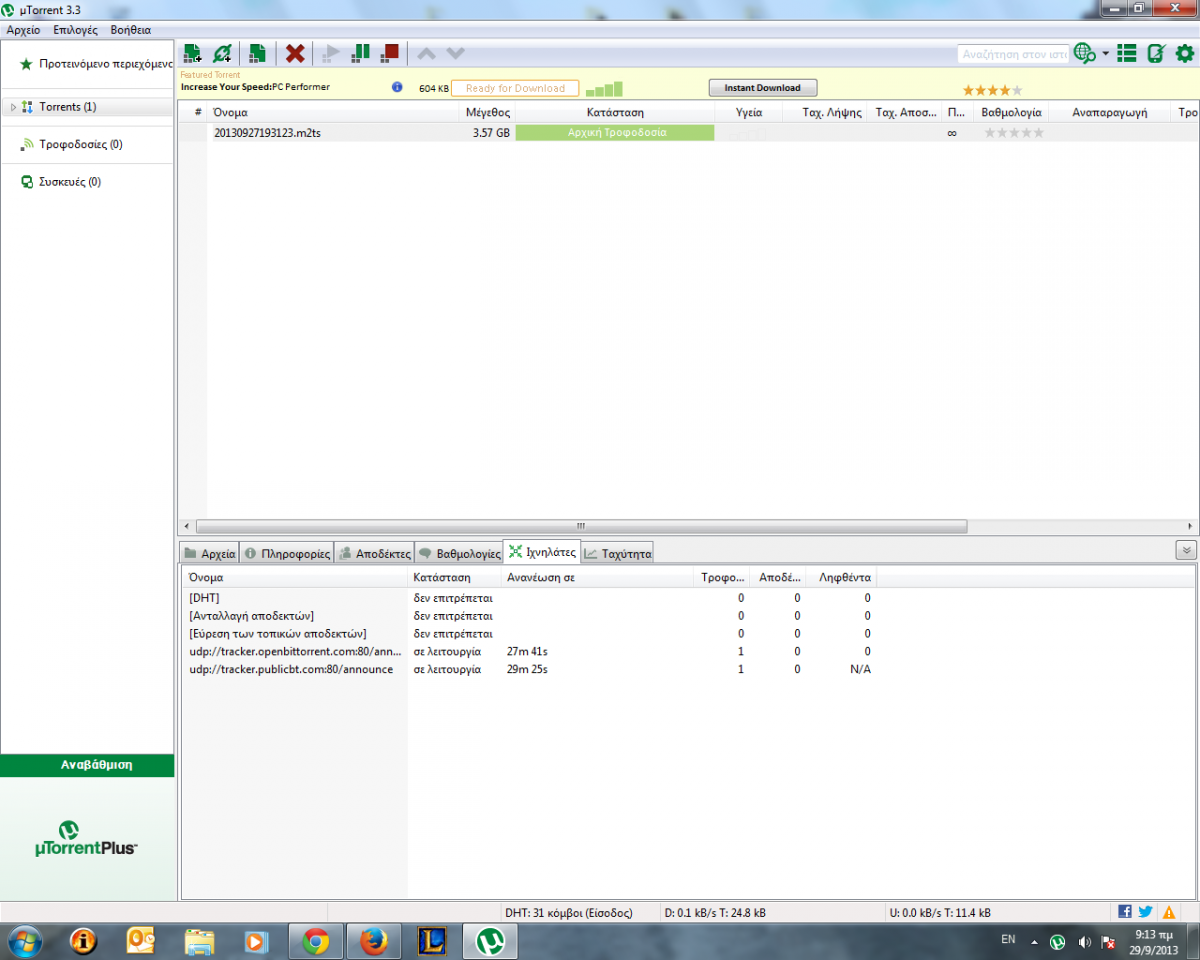Sort by Κατάσταση column header
The width and height of the screenshot is (1200, 960).
(615, 113)
